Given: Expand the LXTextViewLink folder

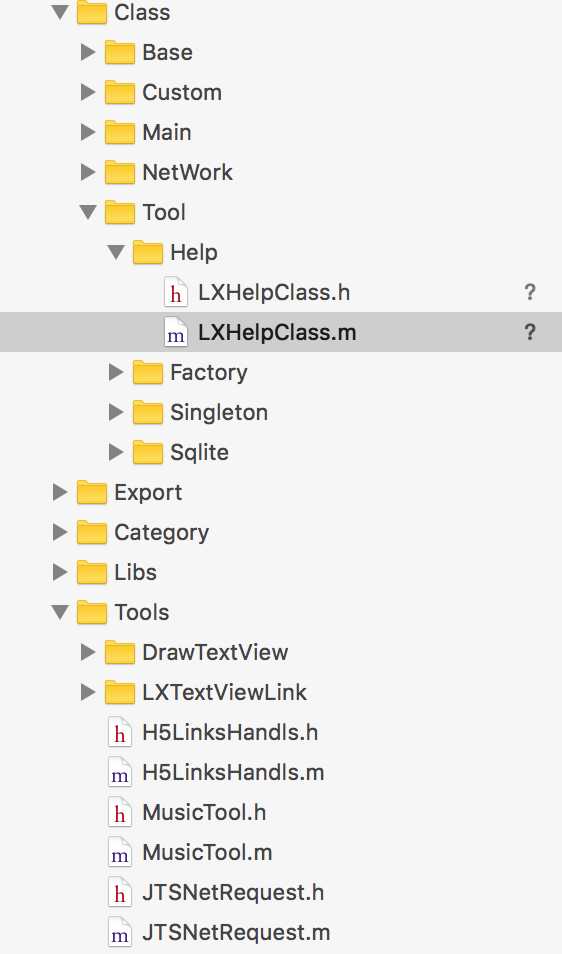Looking at the screenshot, I should click(88, 692).
